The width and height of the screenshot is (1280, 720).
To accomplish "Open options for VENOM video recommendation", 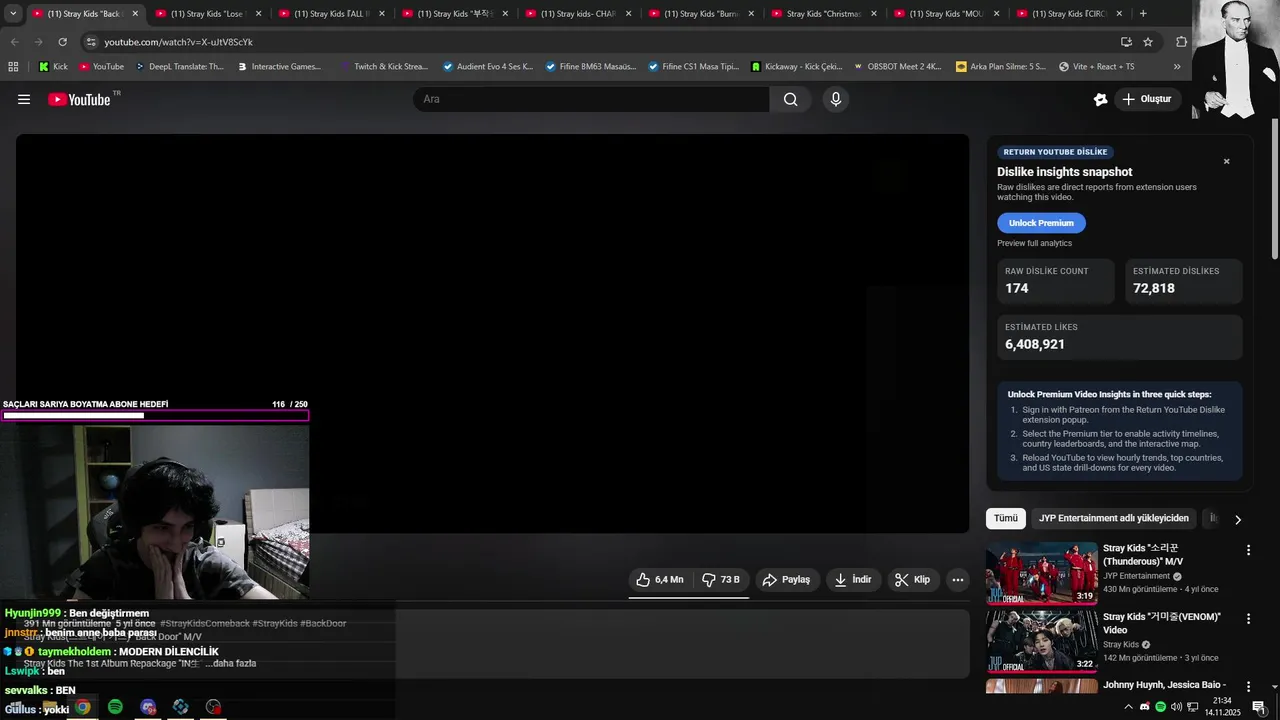I will pyautogui.click(x=1248, y=619).
